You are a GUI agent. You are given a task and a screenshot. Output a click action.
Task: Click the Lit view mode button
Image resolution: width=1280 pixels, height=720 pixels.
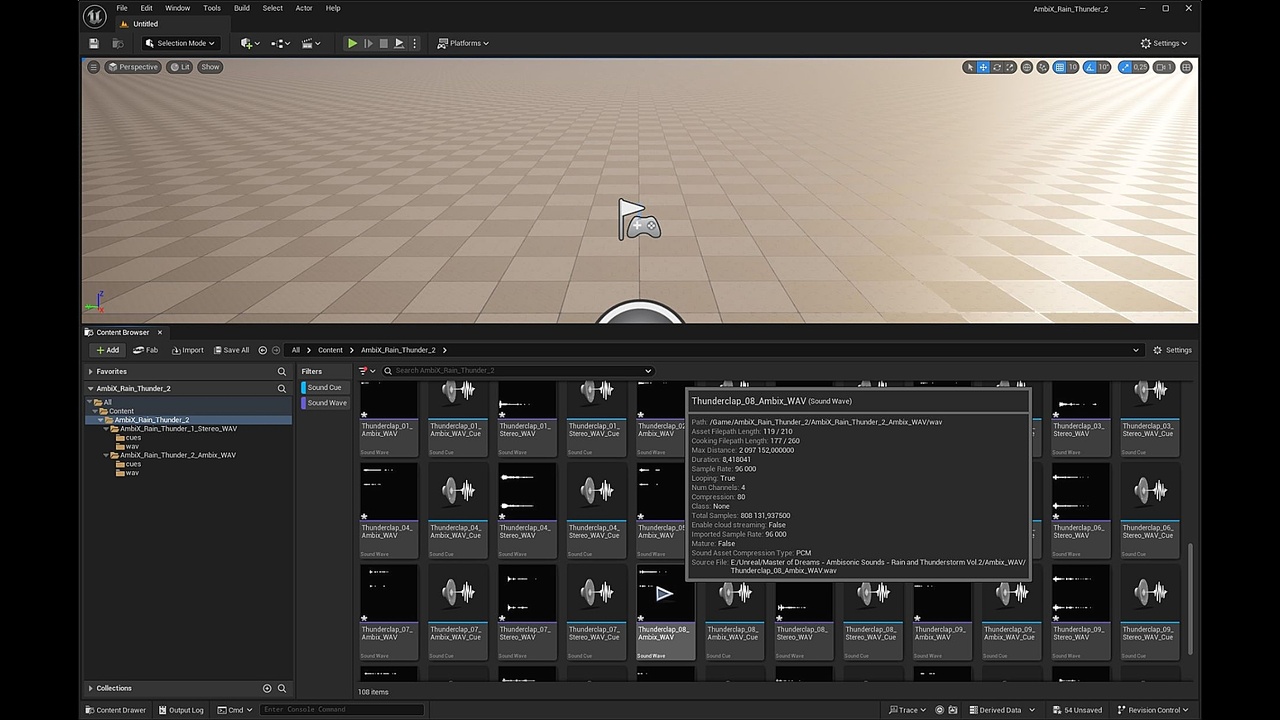(180, 67)
